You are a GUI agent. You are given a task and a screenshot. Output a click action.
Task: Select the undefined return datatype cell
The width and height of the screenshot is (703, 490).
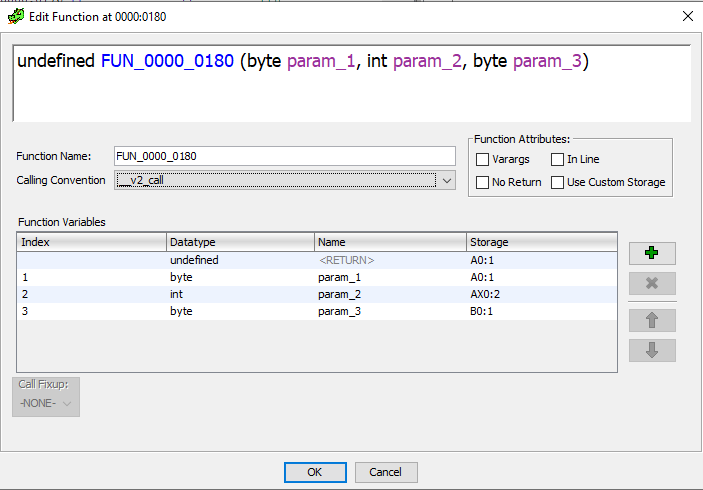[x=240, y=260]
